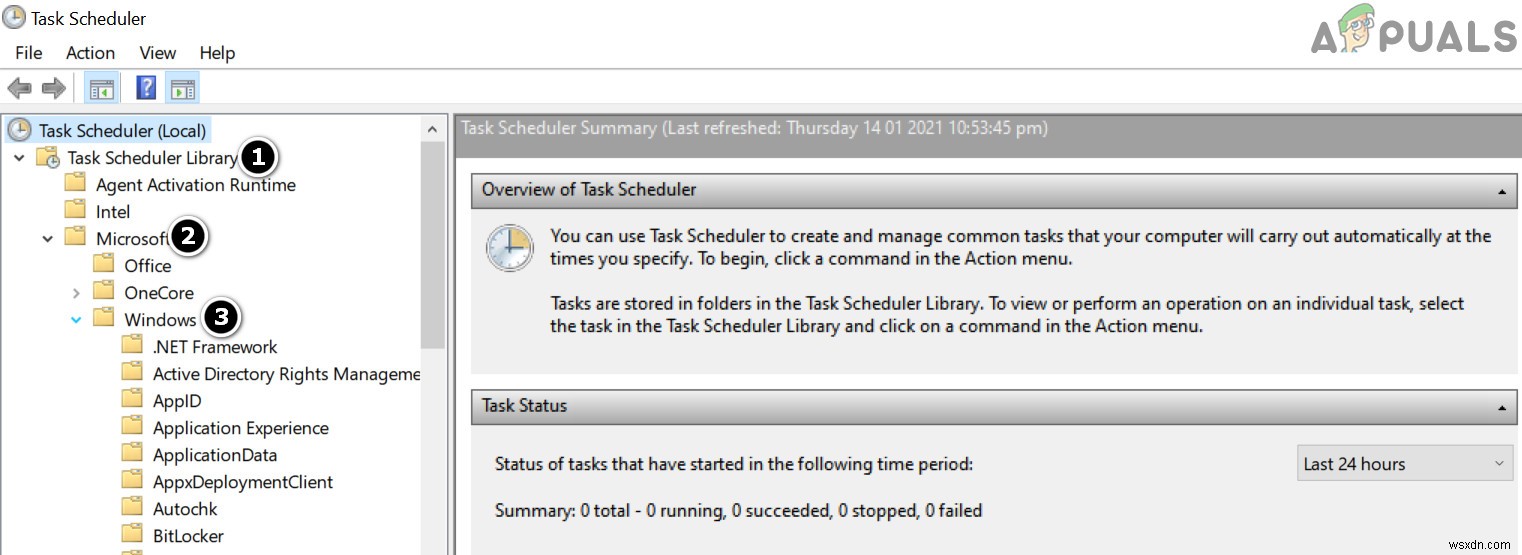Viewport: 1522px width, 555px height.
Task: Toggle the Show/Hide Console Tree icon
Action: [x=100, y=88]
